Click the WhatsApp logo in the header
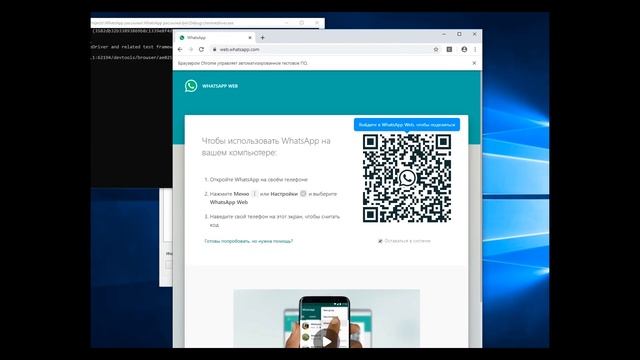Viewport: 640px width, 360px height. tap(191, 86)
